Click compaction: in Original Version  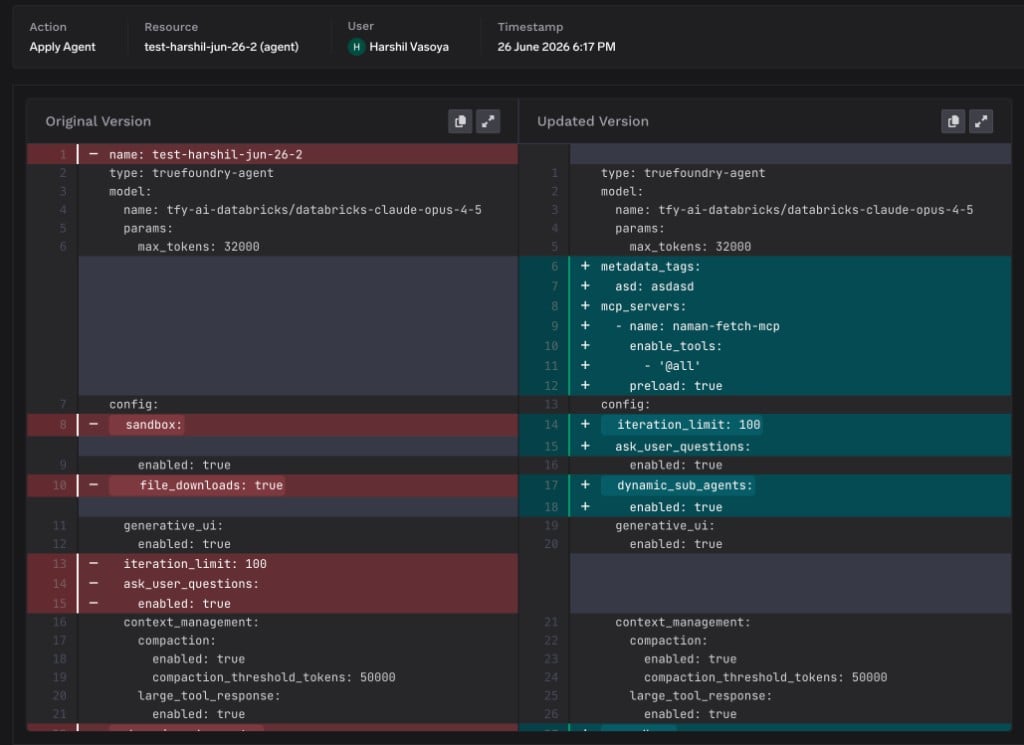tap(176, 641)
